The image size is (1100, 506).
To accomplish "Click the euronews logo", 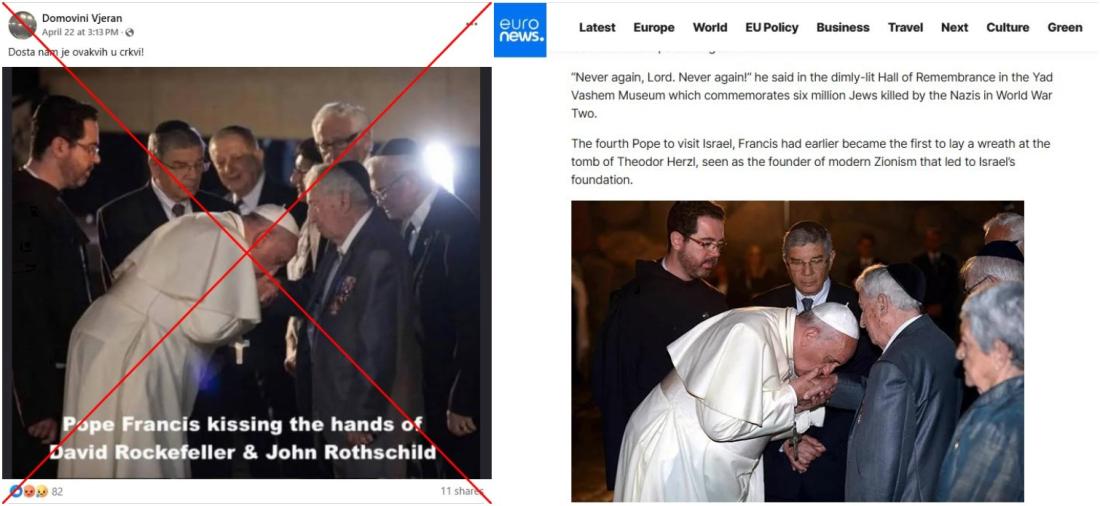I will pos(520,29).
